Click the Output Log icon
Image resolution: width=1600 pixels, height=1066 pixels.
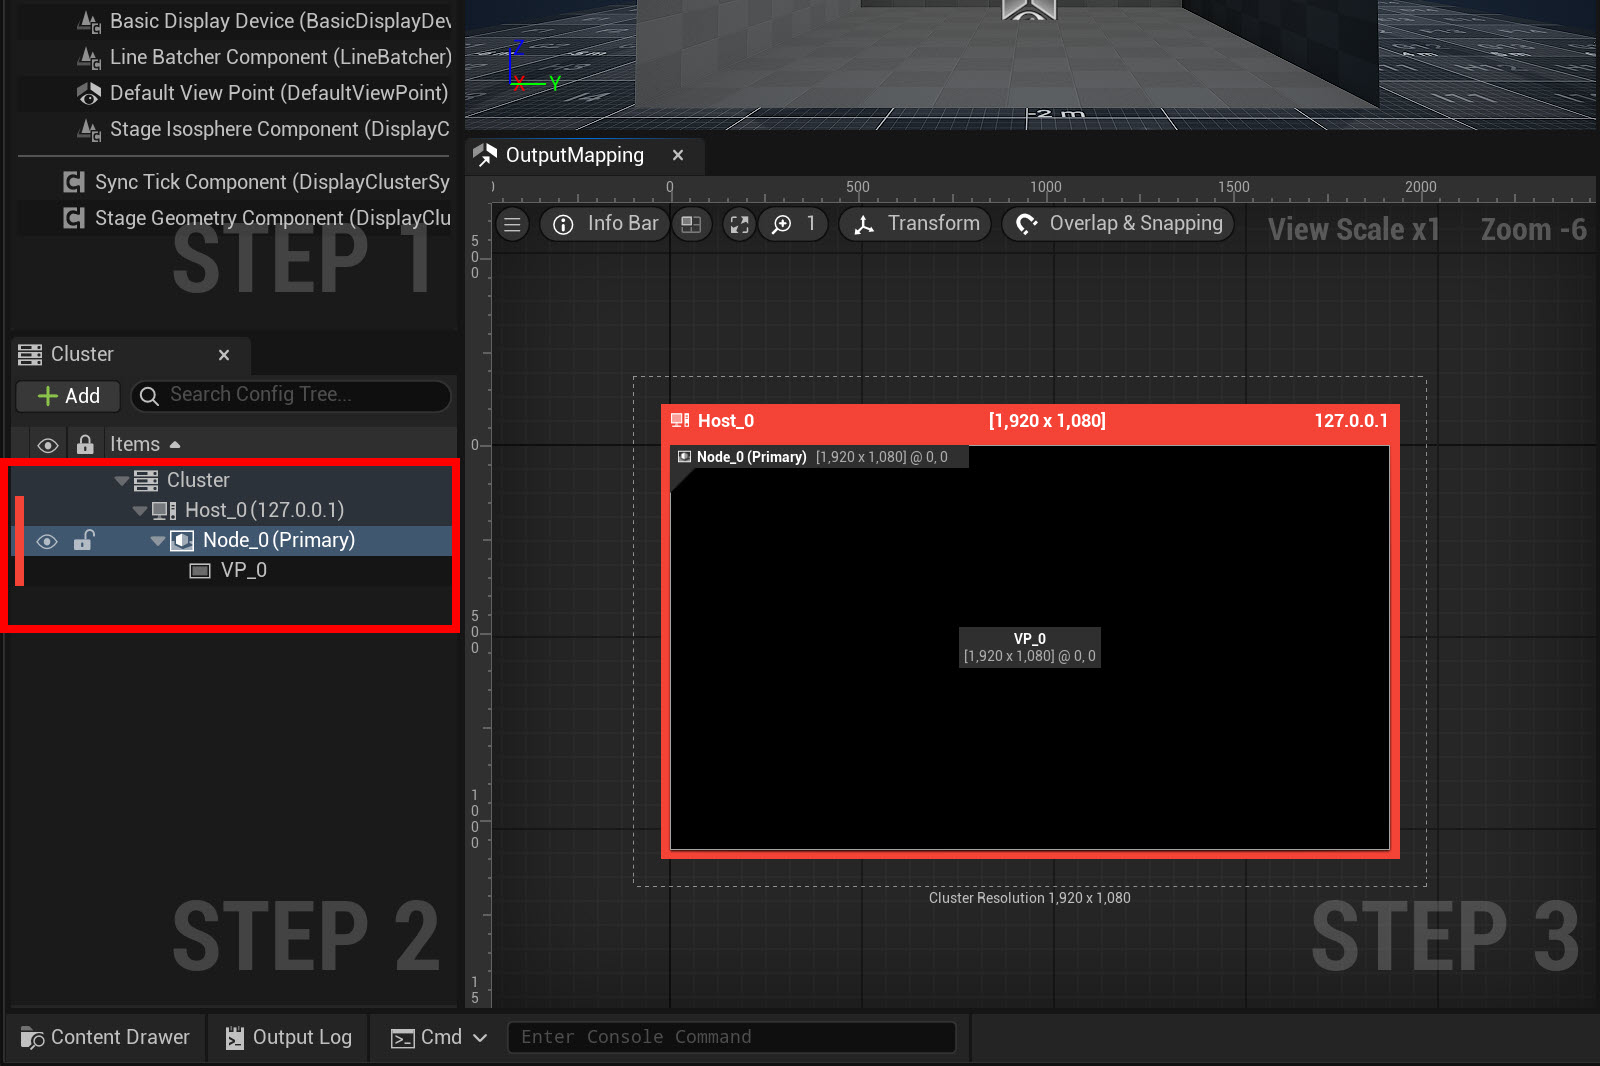(x=234, y=1038)
